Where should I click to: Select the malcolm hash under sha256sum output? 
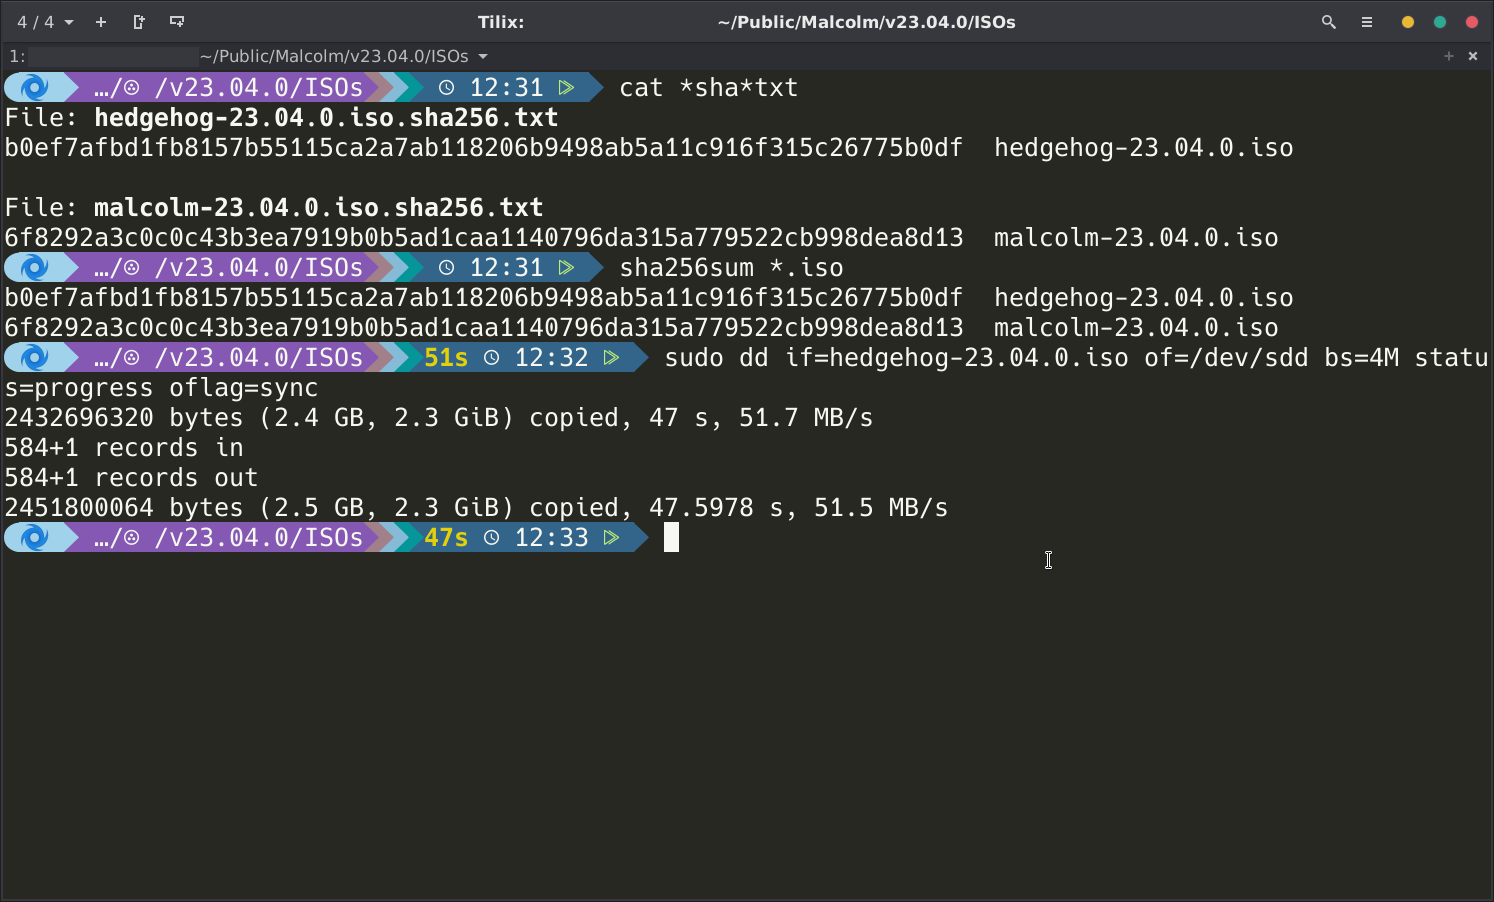484,328
